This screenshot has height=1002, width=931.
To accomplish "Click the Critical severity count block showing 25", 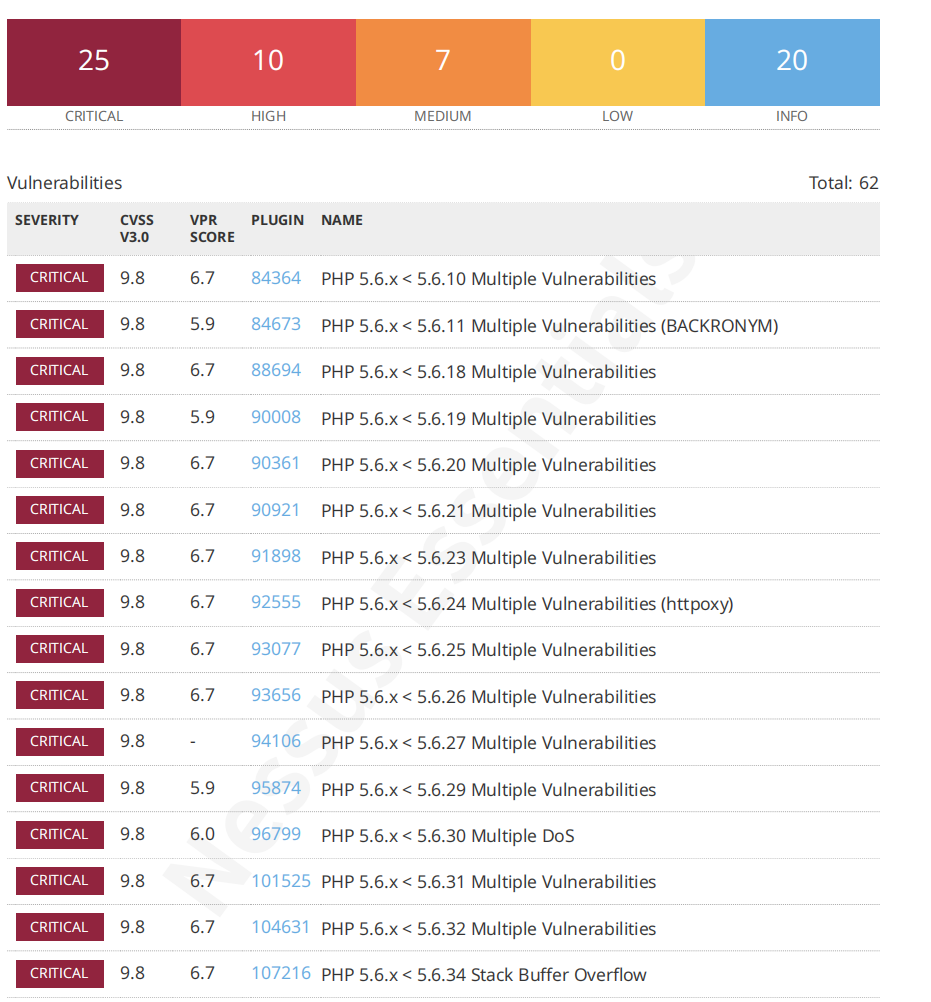I will point(94,62).
